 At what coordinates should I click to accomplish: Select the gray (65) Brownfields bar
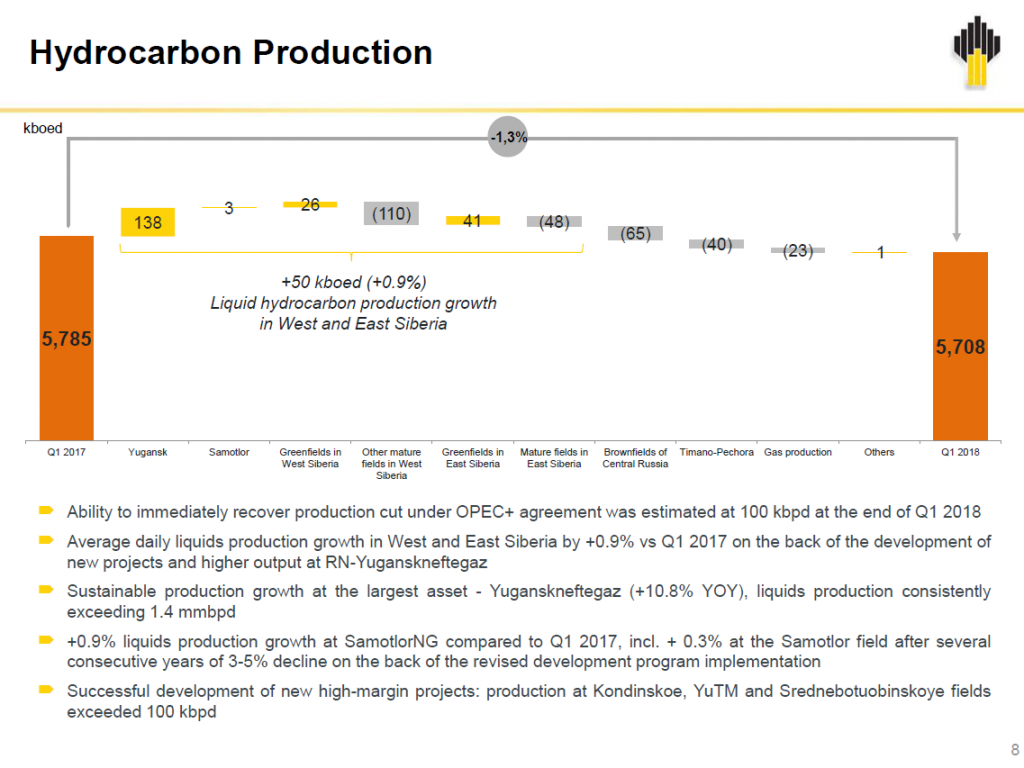(635, 233)
